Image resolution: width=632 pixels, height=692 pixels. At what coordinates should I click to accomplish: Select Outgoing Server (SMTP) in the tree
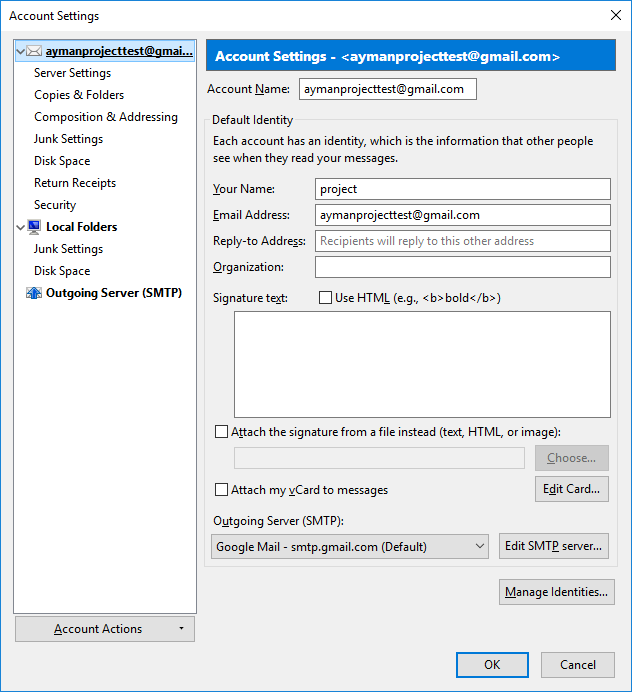pos(114,293)
